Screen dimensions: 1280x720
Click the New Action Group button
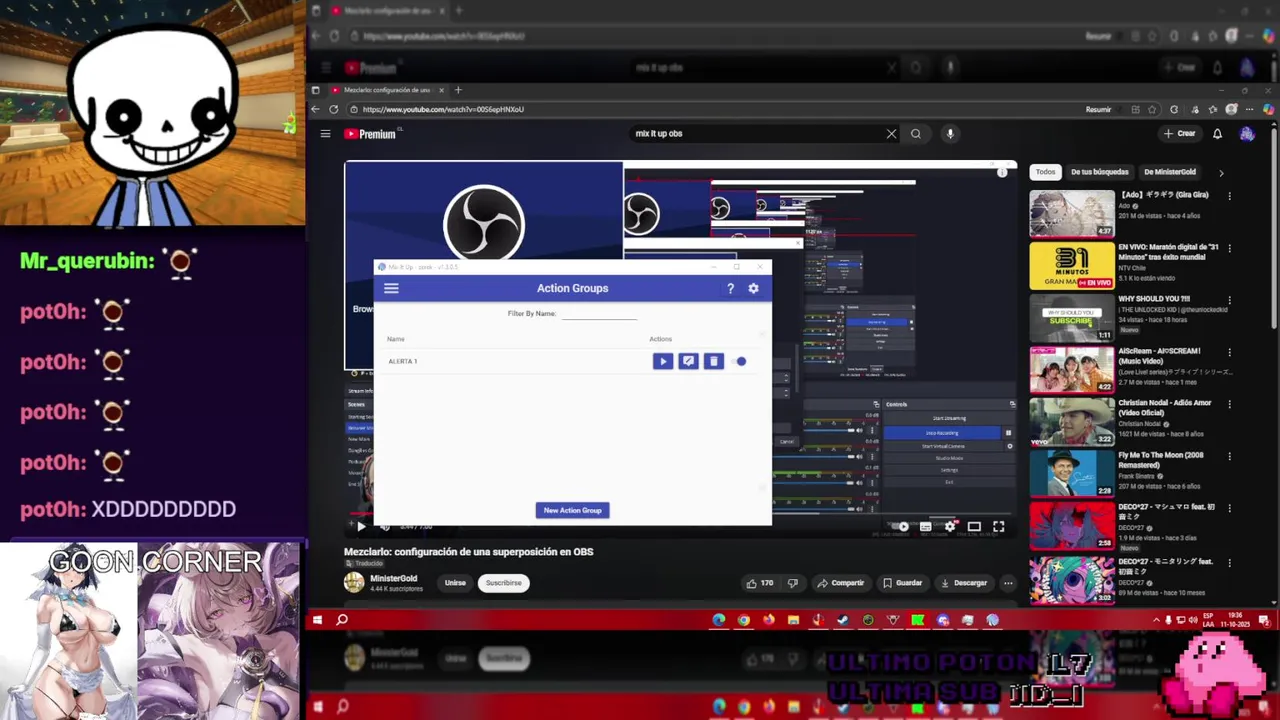pos(572,510)
